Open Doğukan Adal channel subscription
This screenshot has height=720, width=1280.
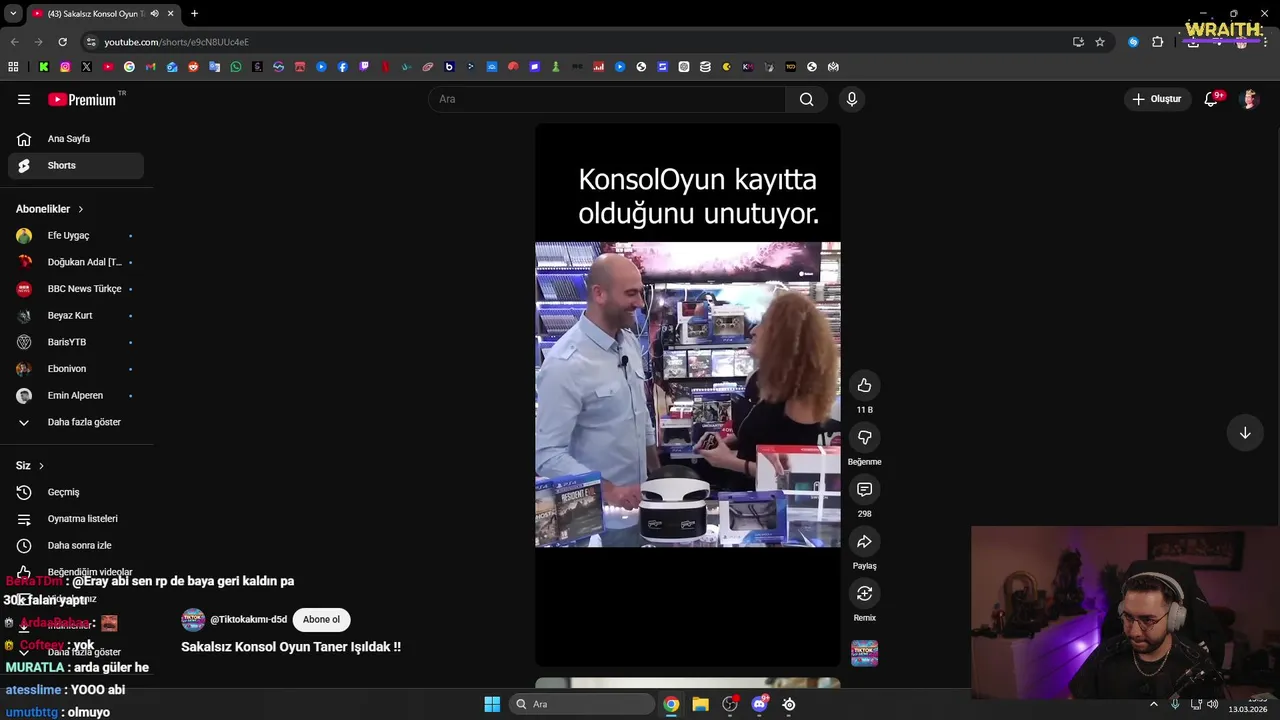[76, 262]
